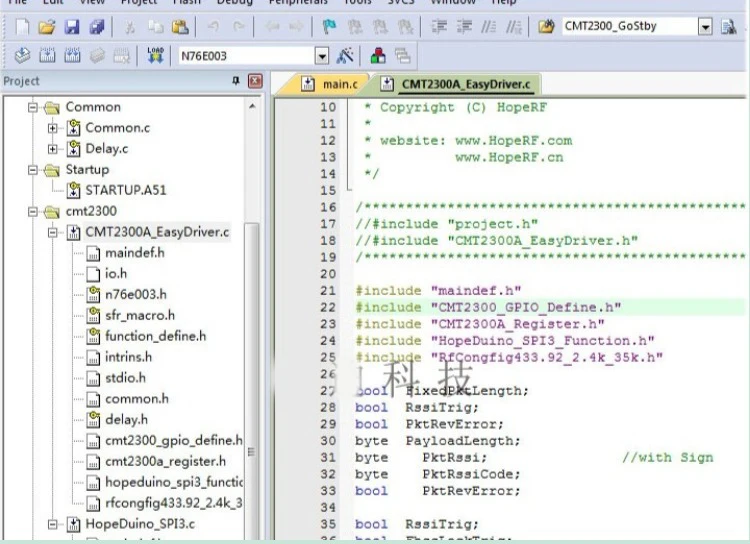Click the N76E003 target selection field
Image resolution: width=750 pixels, height=544 pixels.
pos(247,56)
